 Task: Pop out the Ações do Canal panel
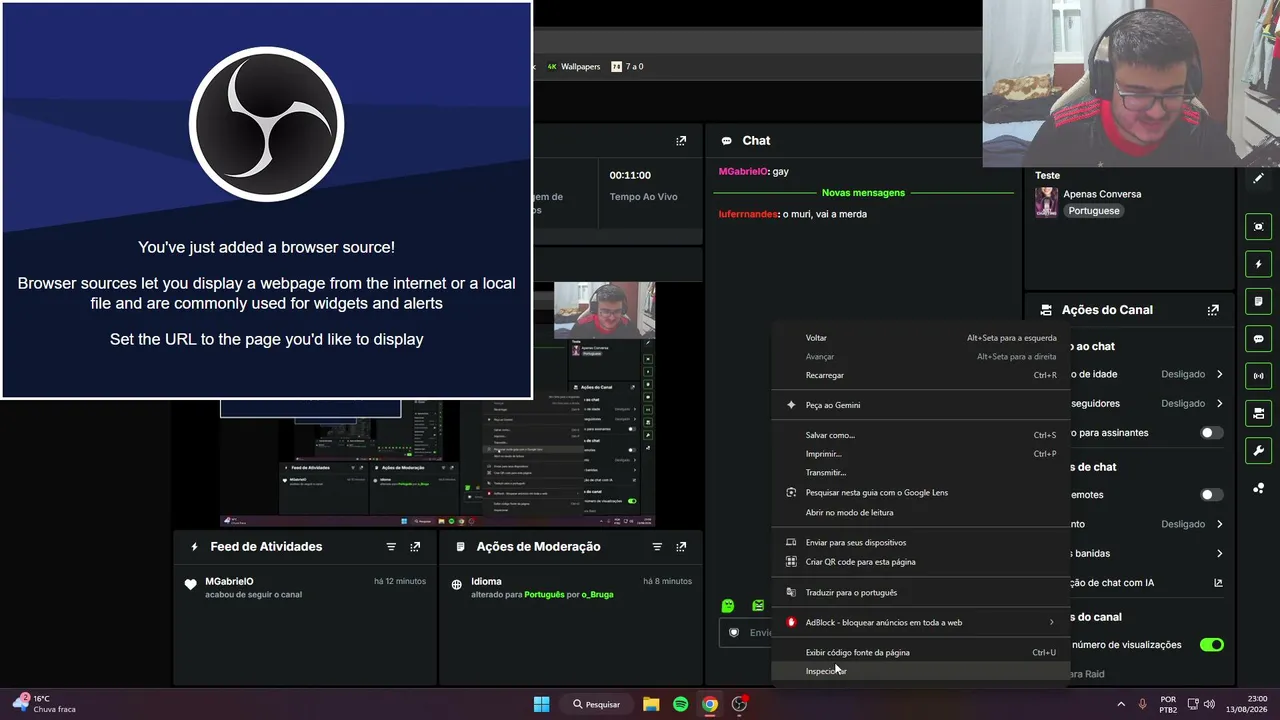(1213, 310)
